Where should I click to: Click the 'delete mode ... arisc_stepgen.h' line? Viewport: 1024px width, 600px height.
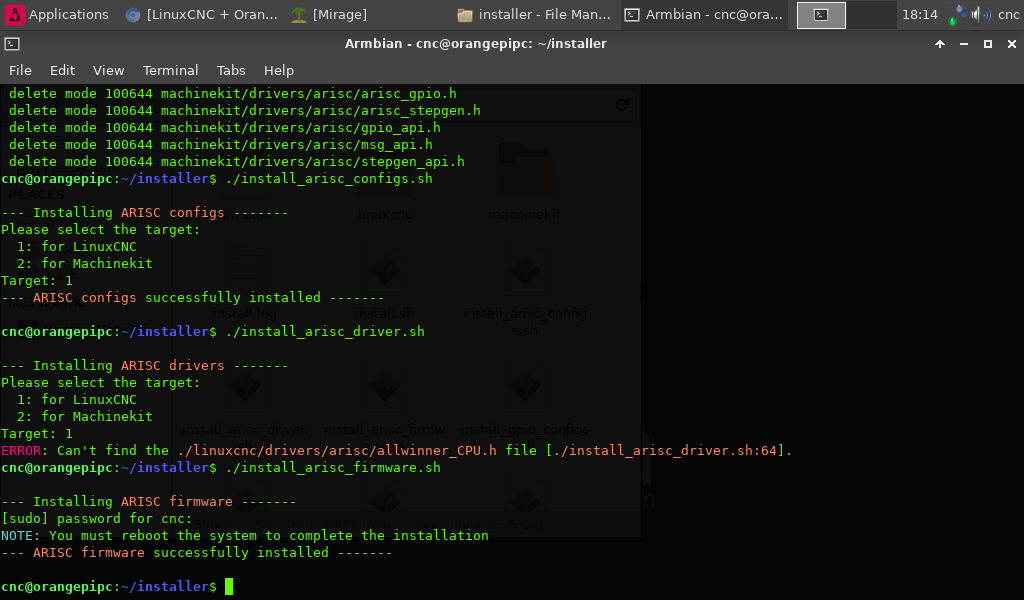[x=245, y=111]
